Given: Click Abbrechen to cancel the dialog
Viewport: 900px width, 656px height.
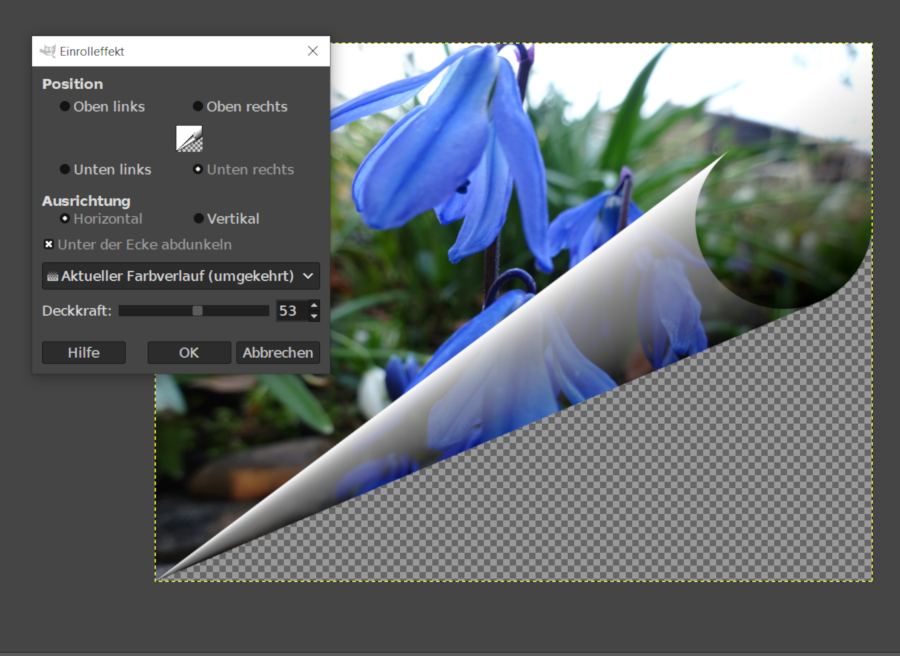Looking at the screenshot, I should coord(278,352).
